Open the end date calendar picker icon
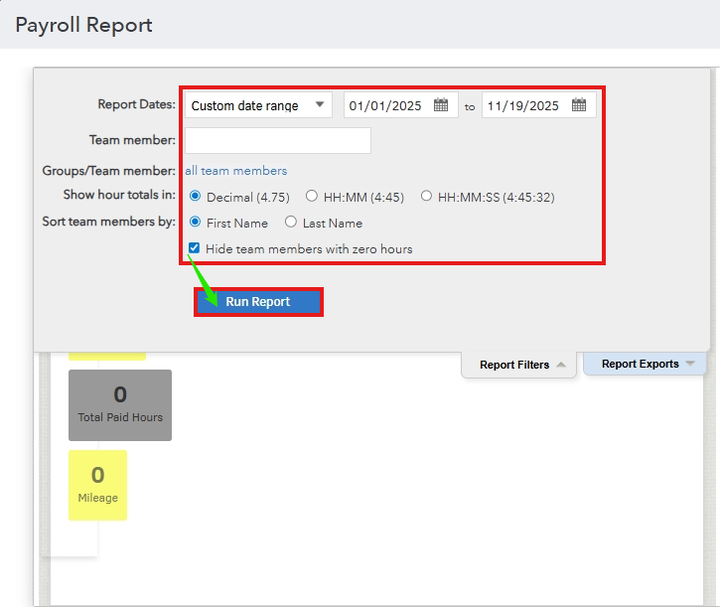Viewport: 720px width, 607px height. 579,105
